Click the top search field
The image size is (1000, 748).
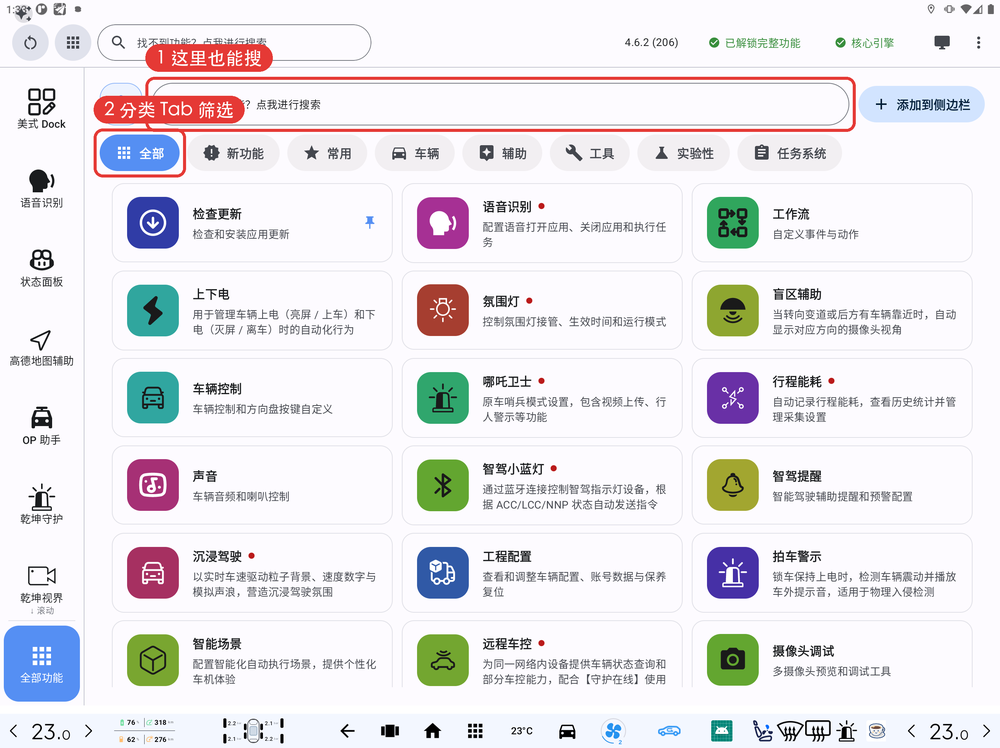[x=234, y=43]
